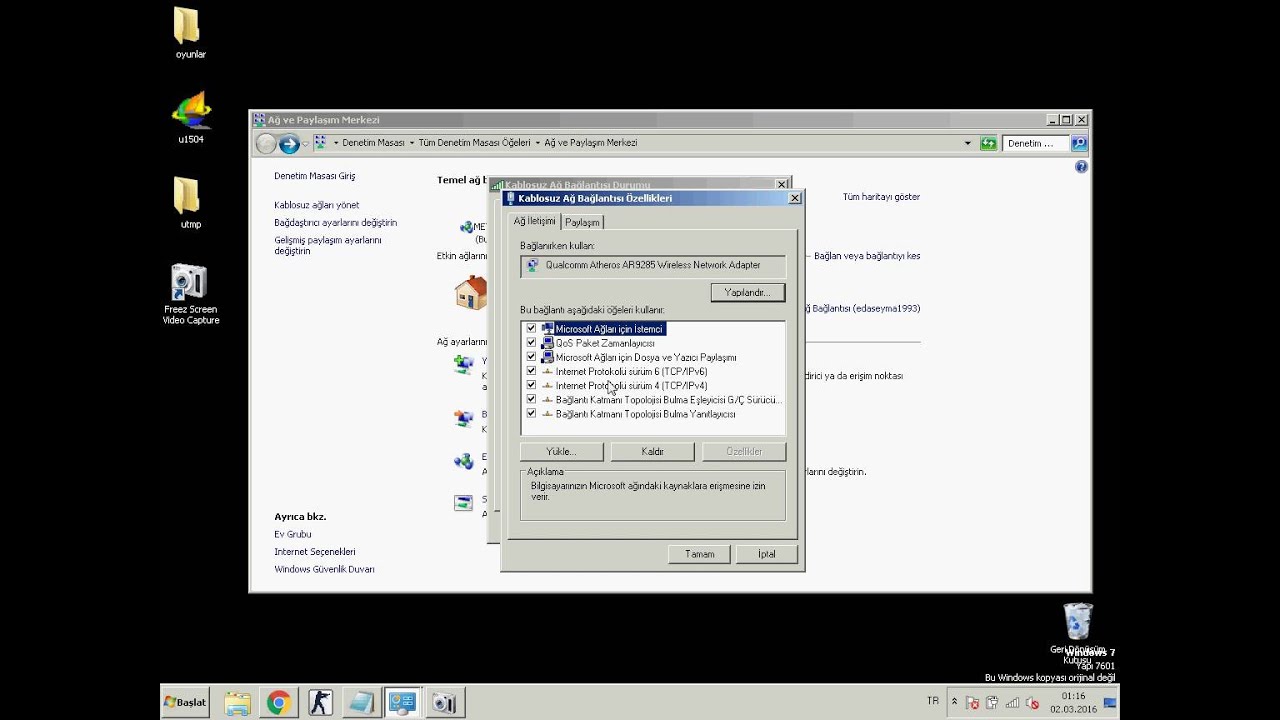
Task: Click the Qualcomm Atheros AR9285 adapter field
Action: point(653,266)
